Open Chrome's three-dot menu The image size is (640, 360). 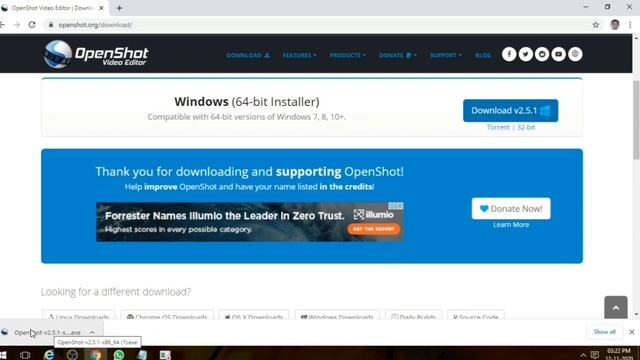tap(631, 25)
